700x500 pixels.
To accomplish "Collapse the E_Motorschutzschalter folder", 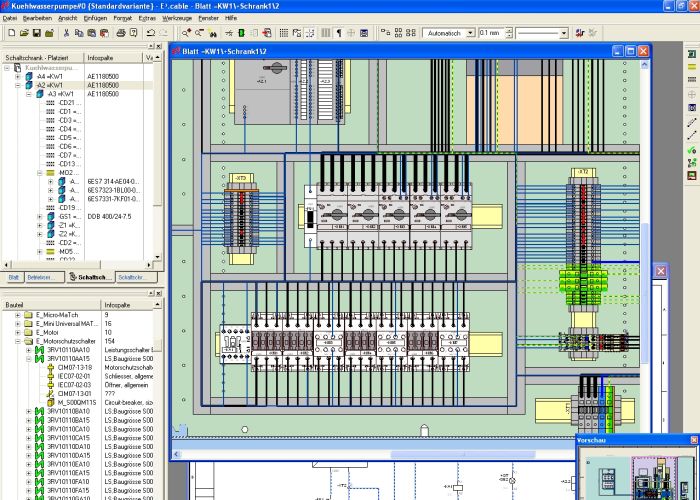I will point(17,341).
